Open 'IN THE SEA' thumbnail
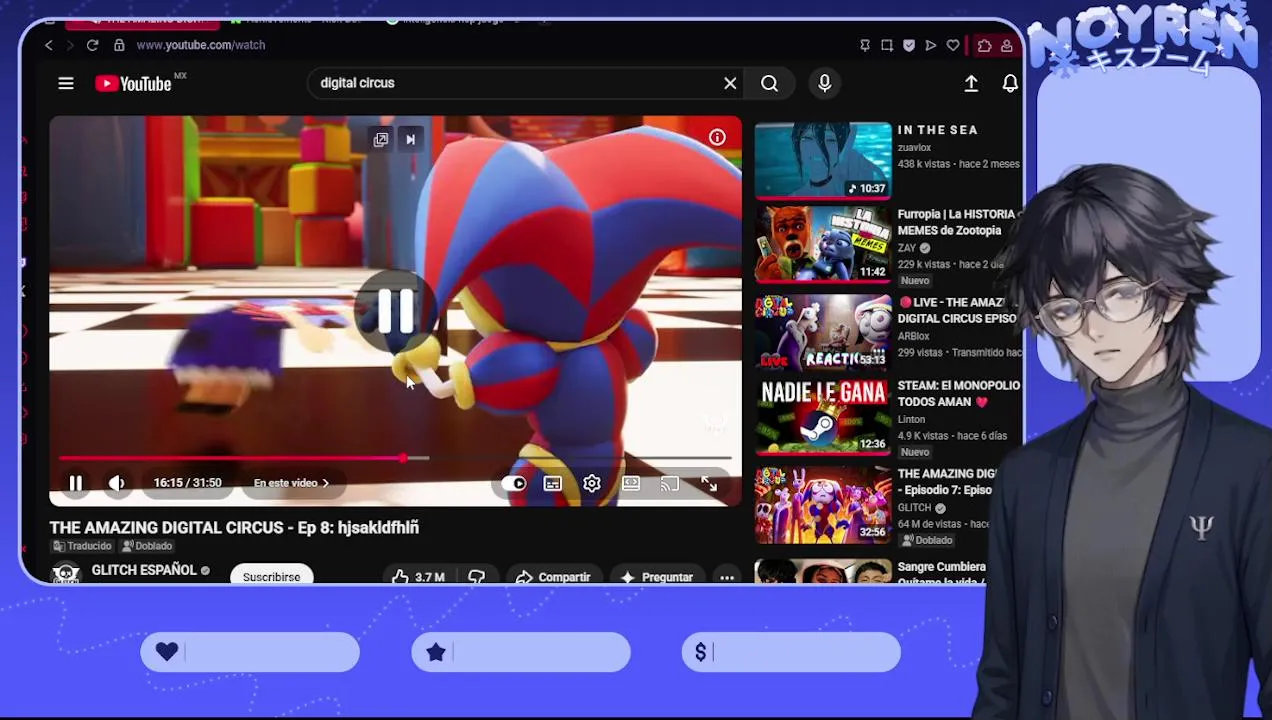The height and width of the screenshot is (720, 1272). click(x=823, y=160)
